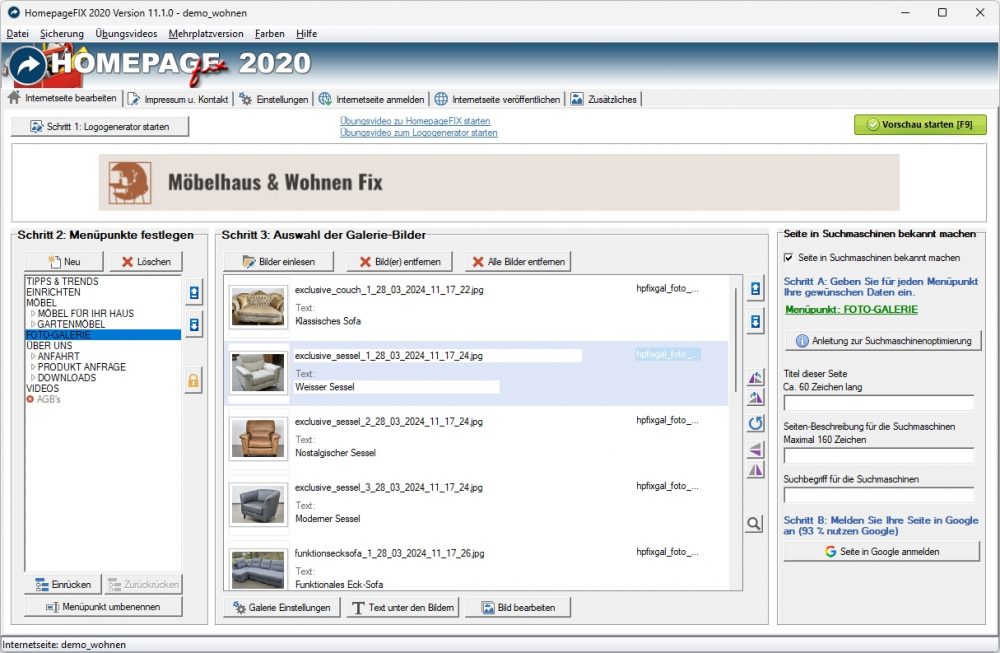Click Schritt 1: Logogenerator starten
Viewport: 1000px width, 653px height.
click(x=100, y=126)
